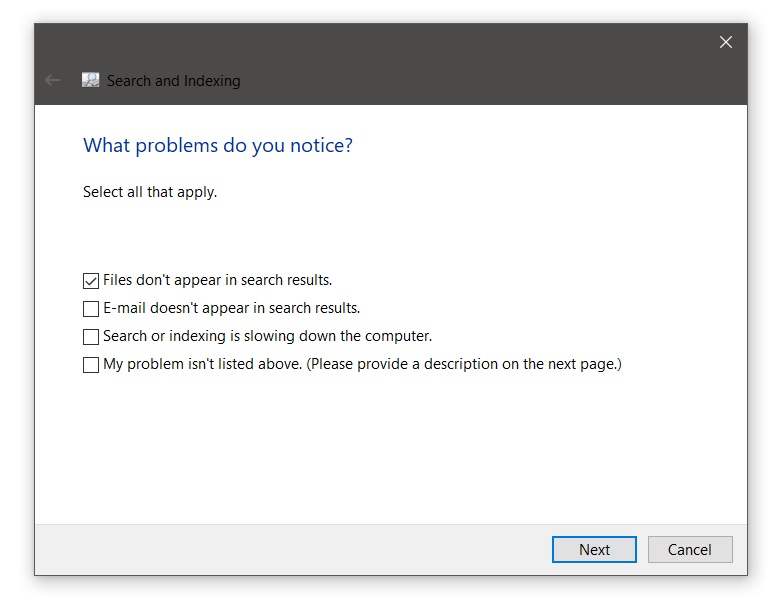Continue with the Next button
777x596 pixels.
tap(594, 549)
